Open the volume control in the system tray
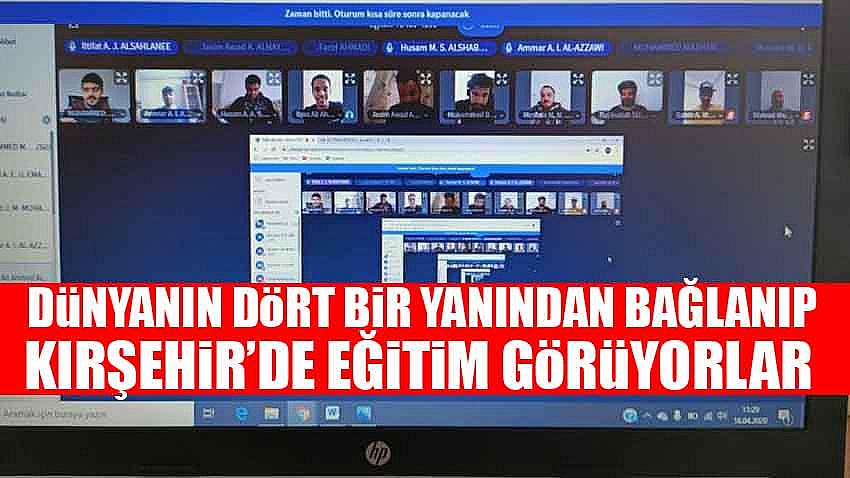 [722, 416]
